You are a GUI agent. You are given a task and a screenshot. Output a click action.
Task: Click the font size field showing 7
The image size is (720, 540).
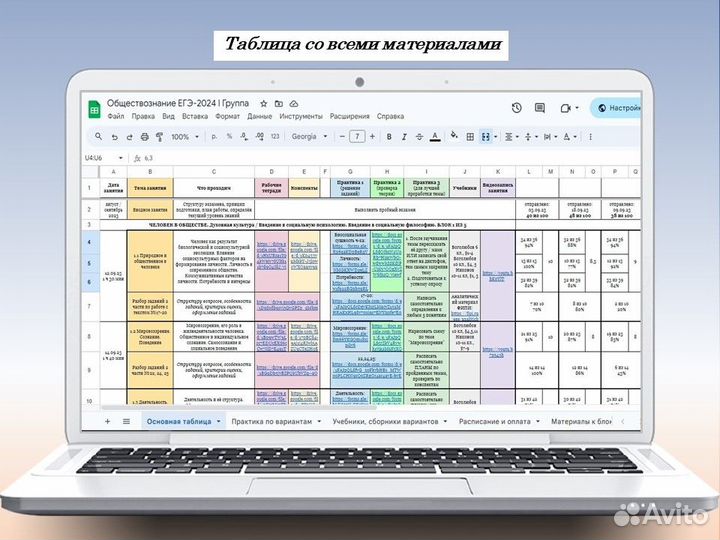coord(357,136)
